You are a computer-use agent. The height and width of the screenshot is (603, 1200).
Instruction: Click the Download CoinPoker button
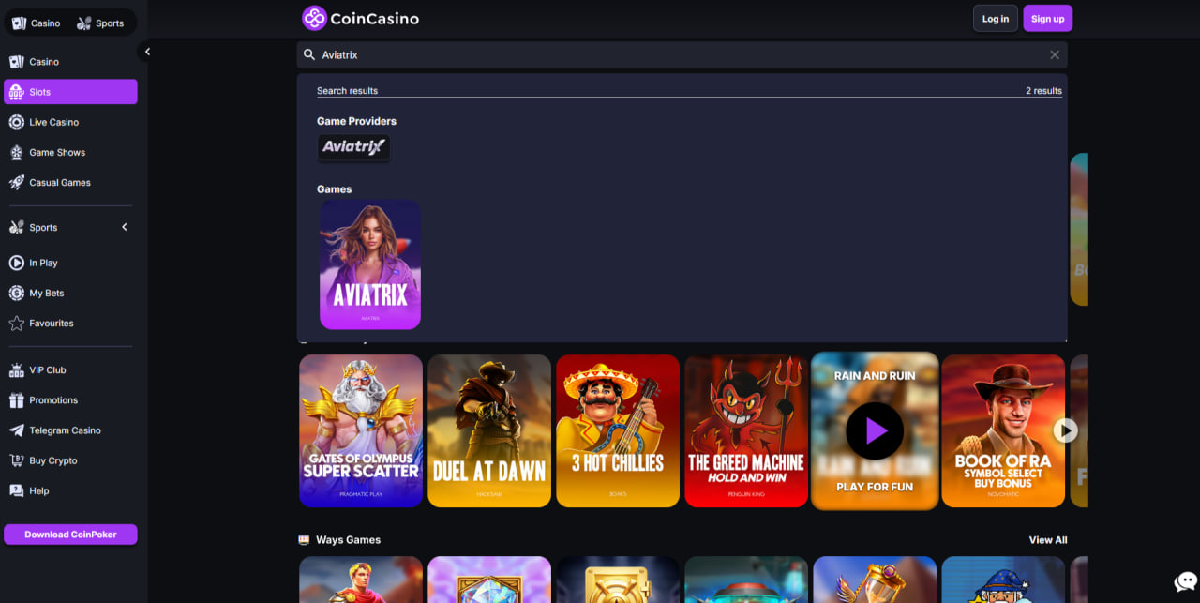(70, 534)
